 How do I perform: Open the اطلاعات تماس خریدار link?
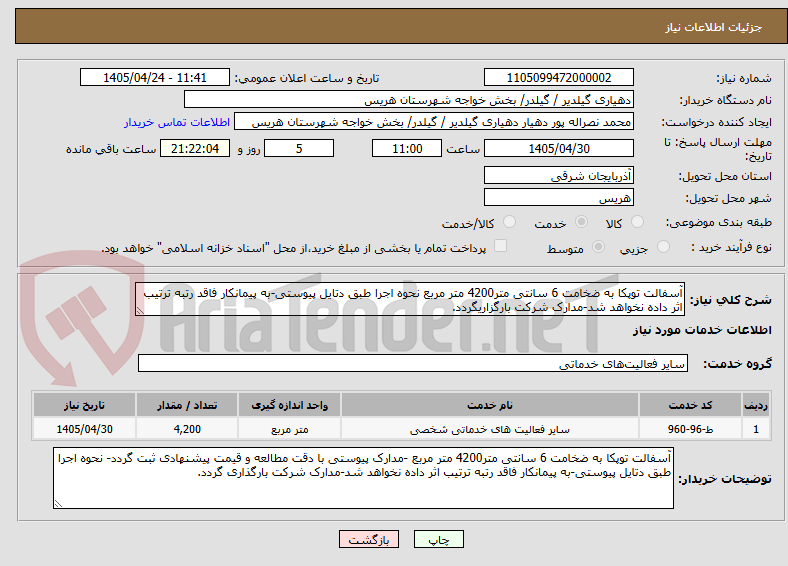177,122
